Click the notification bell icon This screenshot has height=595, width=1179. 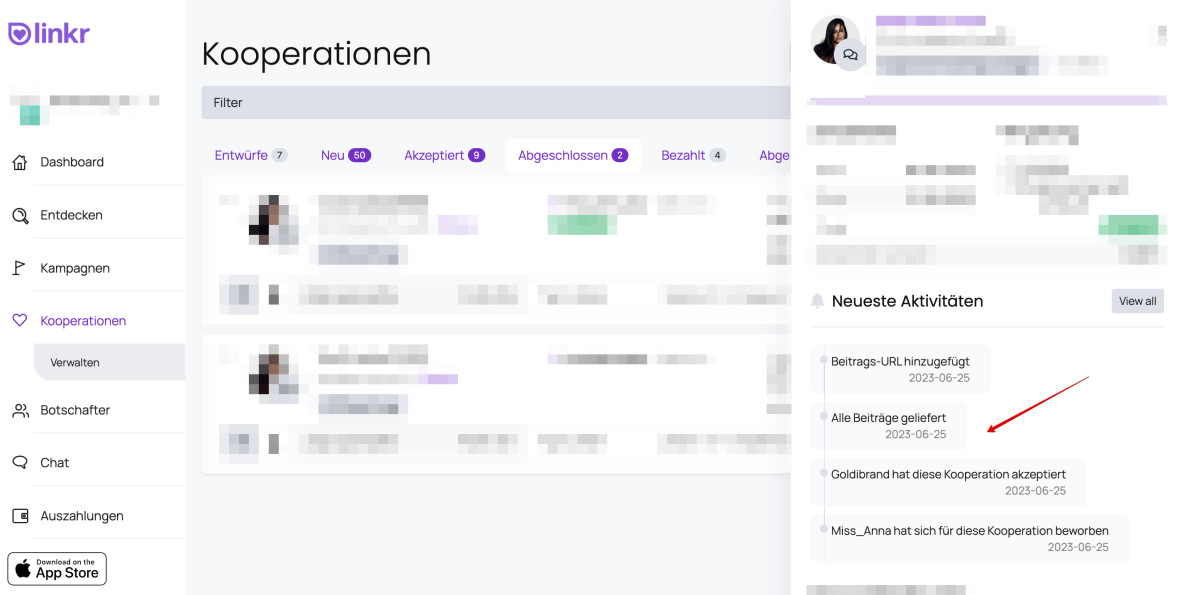tap(818, 301)
